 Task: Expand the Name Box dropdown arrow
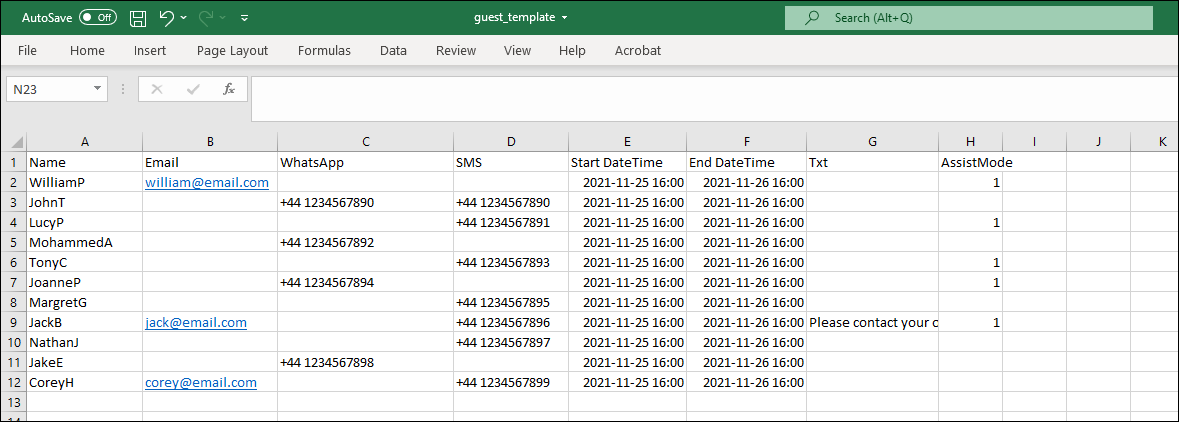(x=97, y=89)
